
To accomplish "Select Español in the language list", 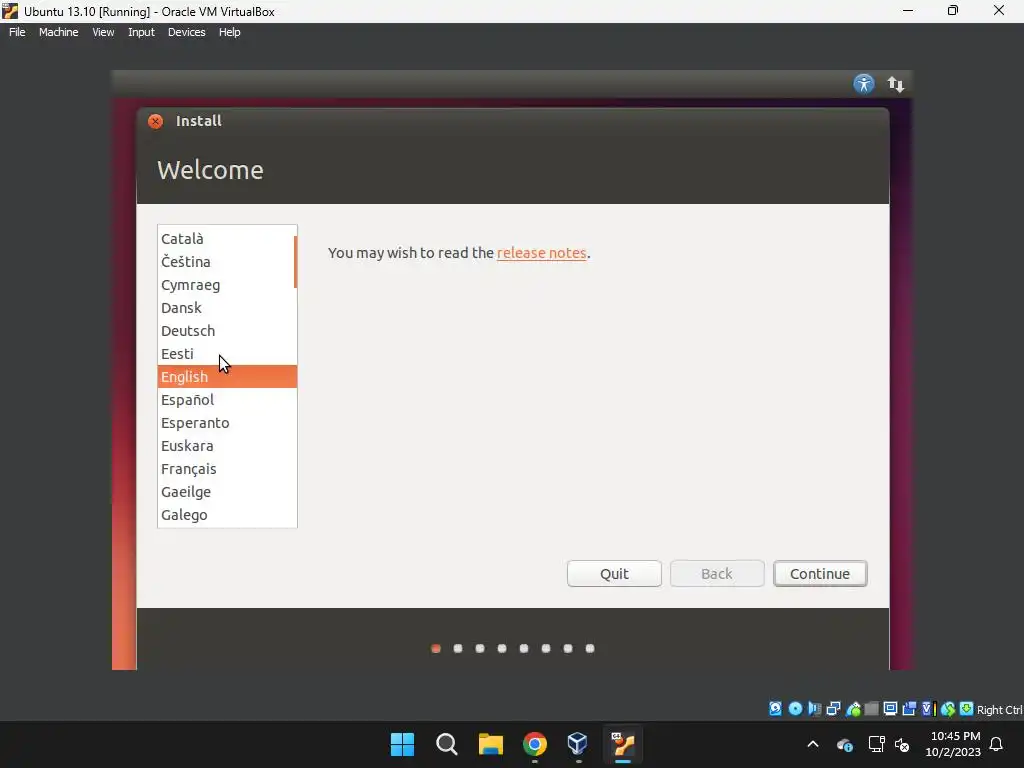I will click(x=227, y=400).
